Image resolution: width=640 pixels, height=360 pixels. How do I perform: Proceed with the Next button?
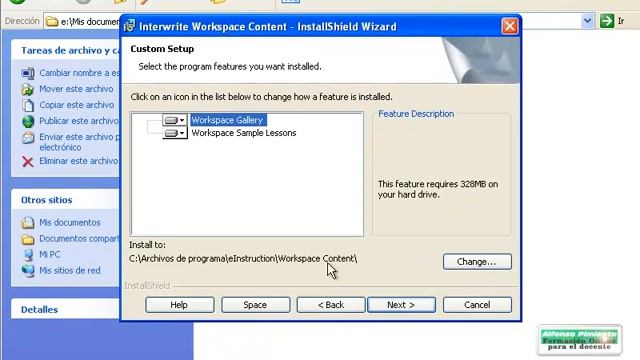[401, 305]
